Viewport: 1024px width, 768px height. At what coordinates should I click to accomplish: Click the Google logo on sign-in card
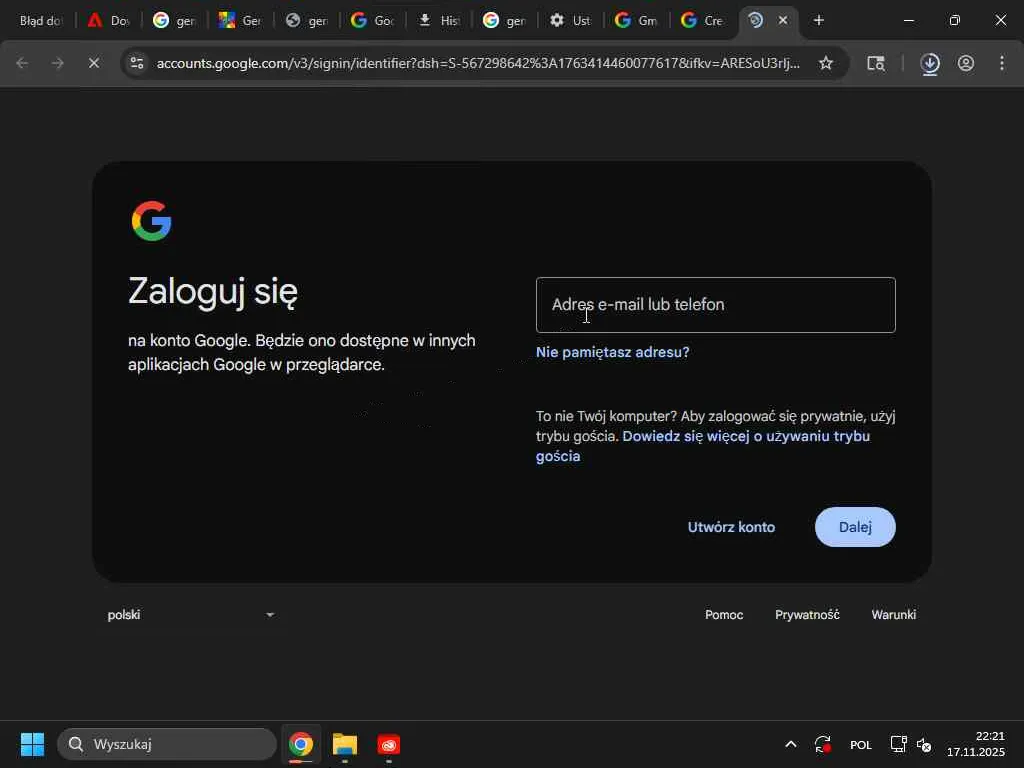152,221
